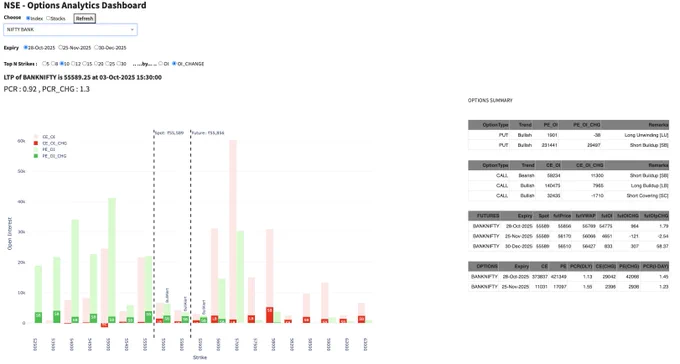The width and height of the screenshot is (680, 364).
Task: Click the CE total value 373837
Action: pyautogui.click(x=540, y=276)
